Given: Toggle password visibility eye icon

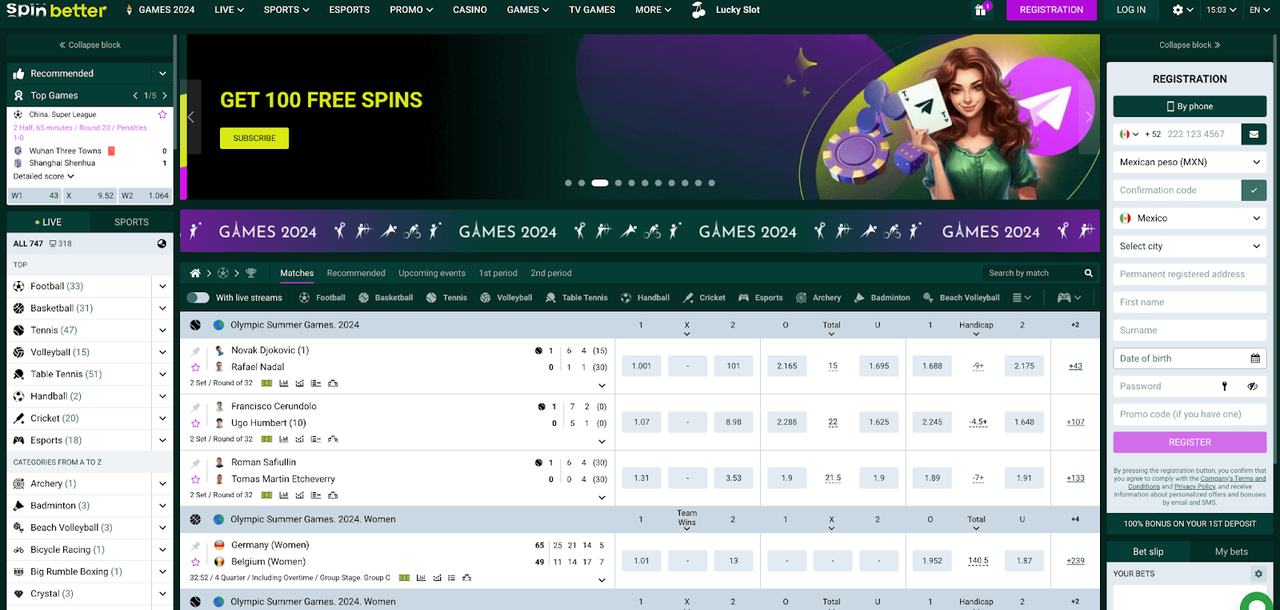Looking at the screenshot, I should click(1253, 386).
